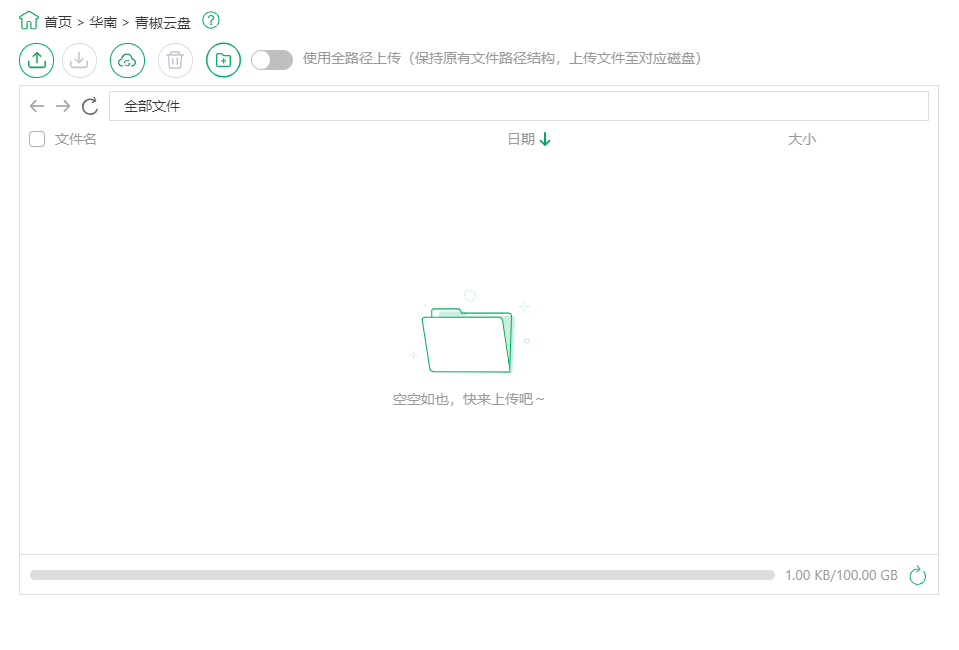Open the cloud sync icon button
This screenshot has height=650, width=959.
[x=127, y=60]
